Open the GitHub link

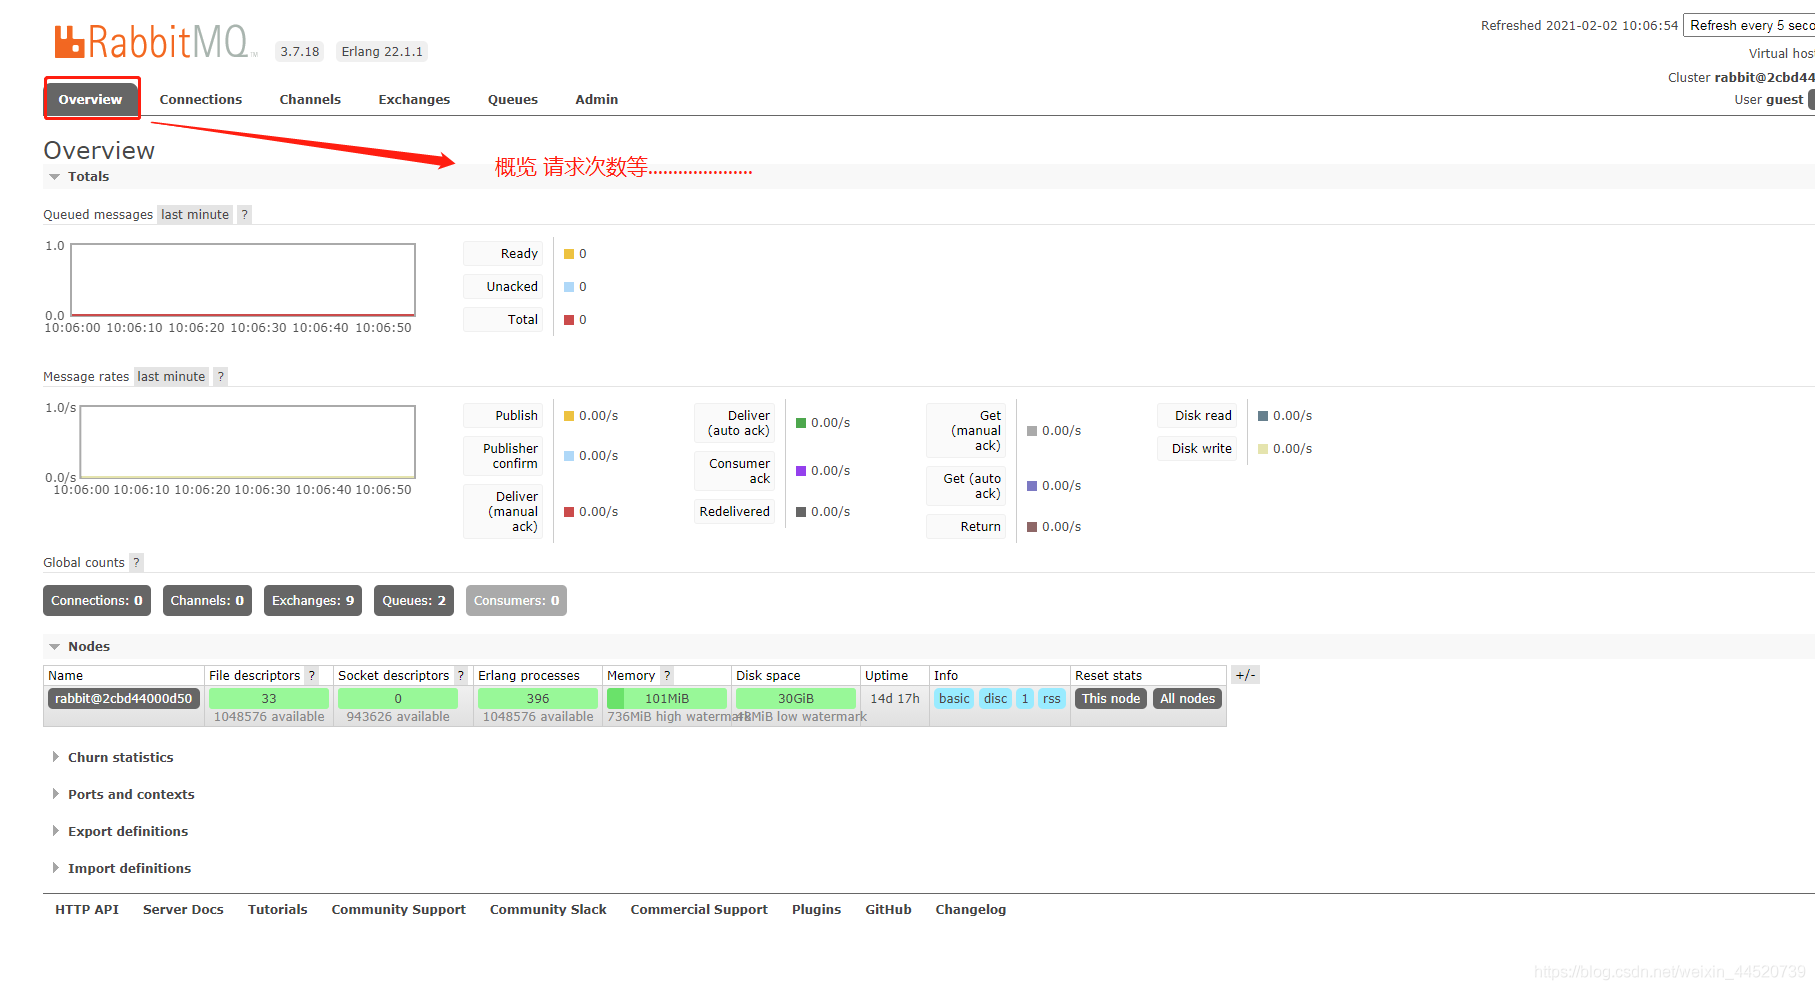coord(888,909)
